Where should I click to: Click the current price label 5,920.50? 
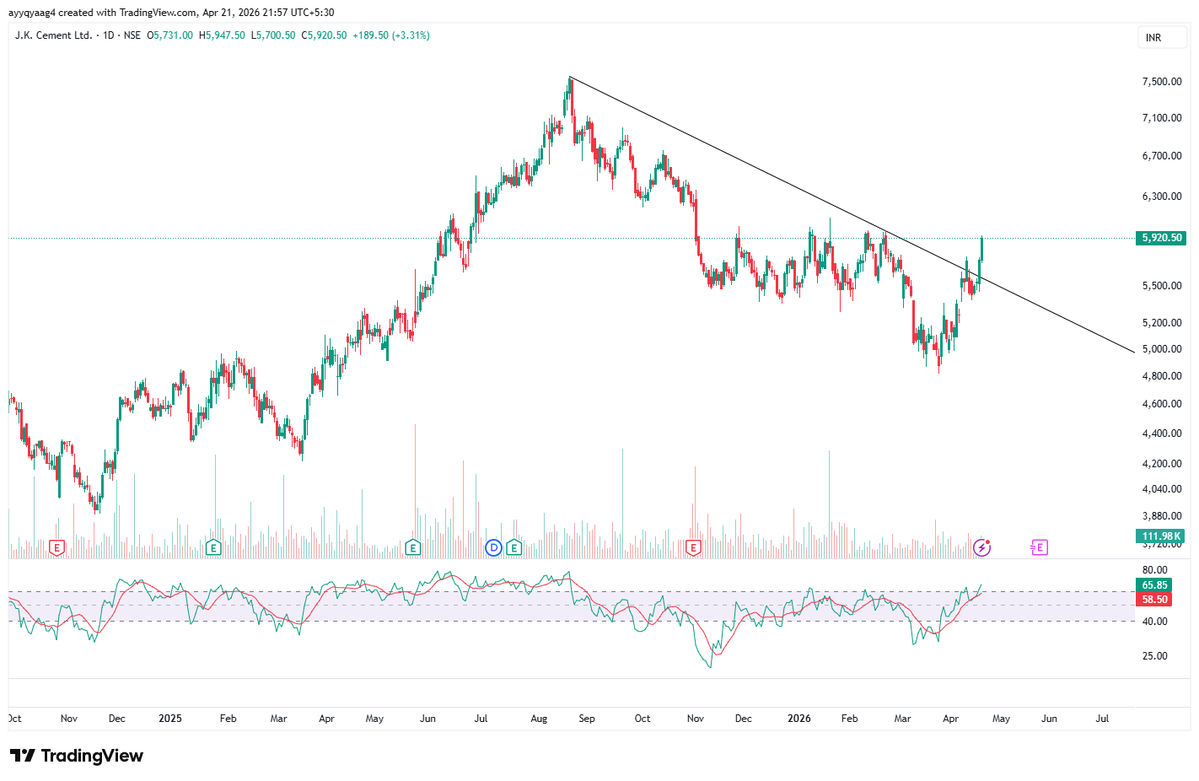1162,238
